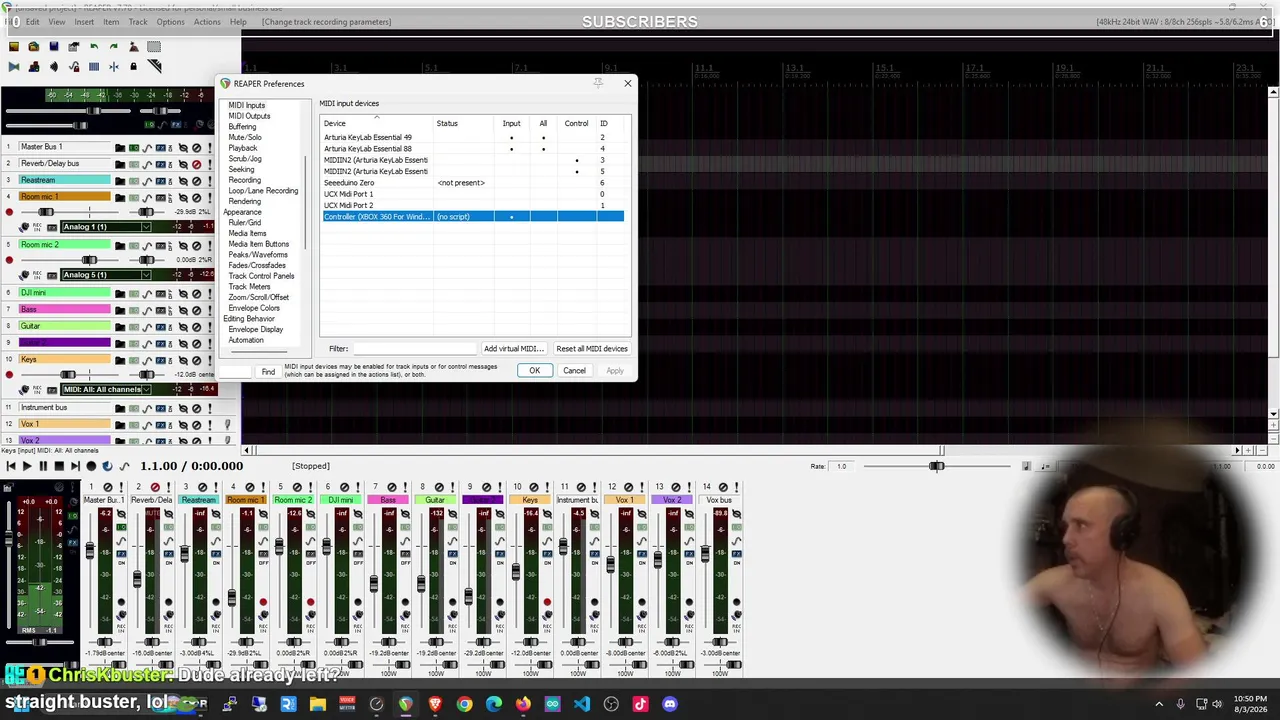
Task: Toggle the metronome icon in the toolbar
Action: (x=134, y=46)
